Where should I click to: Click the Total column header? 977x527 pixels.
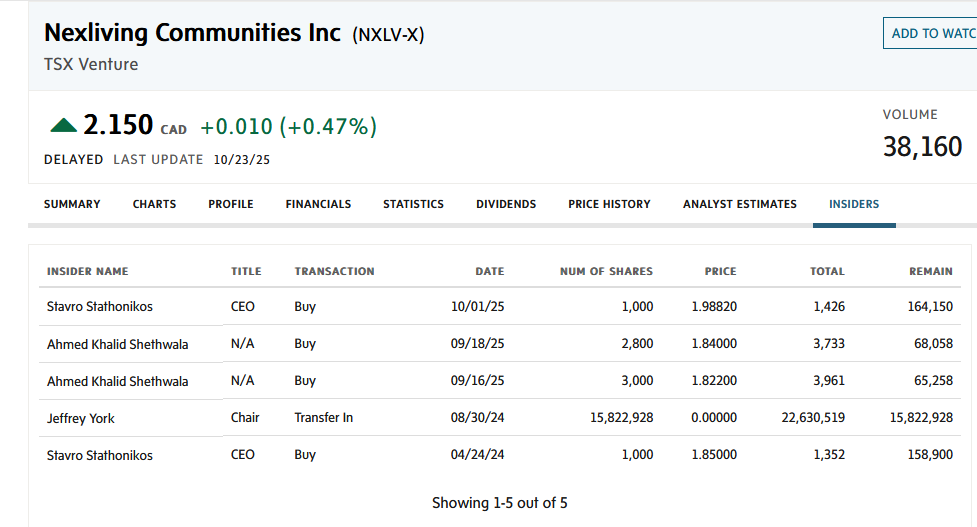pyautogui.click(x=827, y=272)
